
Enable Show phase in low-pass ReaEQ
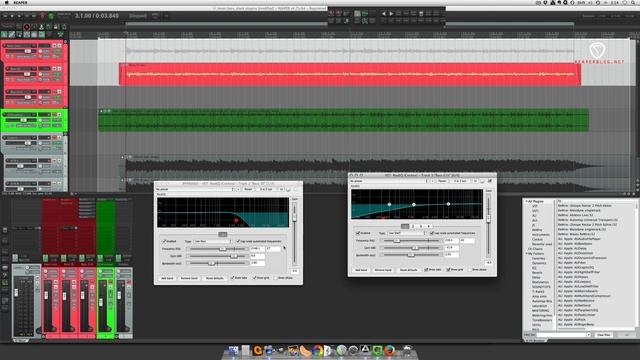[x=276, y=278]
